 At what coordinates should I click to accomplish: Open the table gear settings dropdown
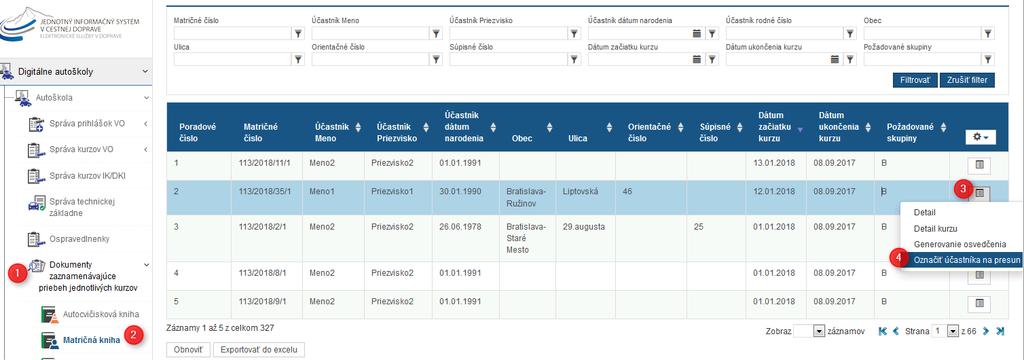980,137
